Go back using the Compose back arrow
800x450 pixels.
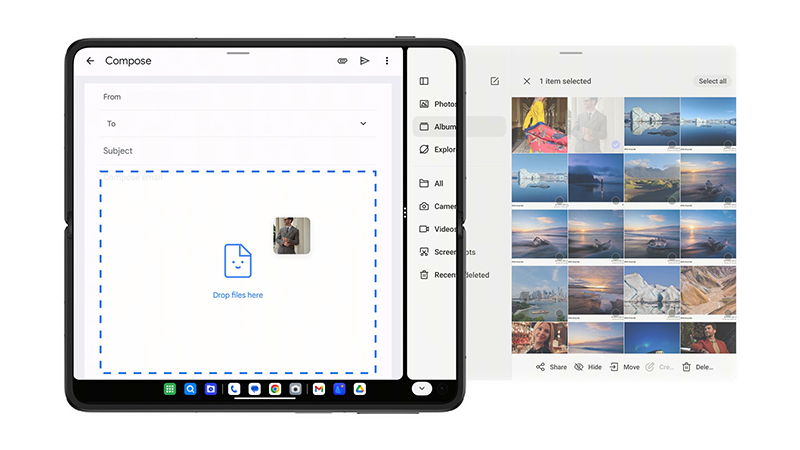click(x=90, y=61)
